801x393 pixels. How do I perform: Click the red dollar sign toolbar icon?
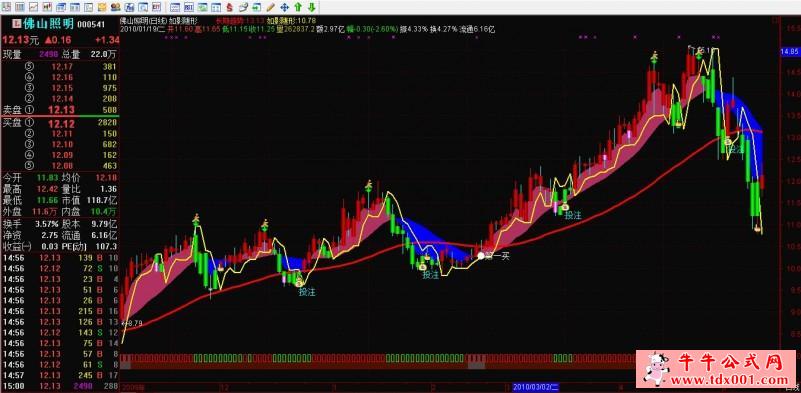tap(229, 7)
